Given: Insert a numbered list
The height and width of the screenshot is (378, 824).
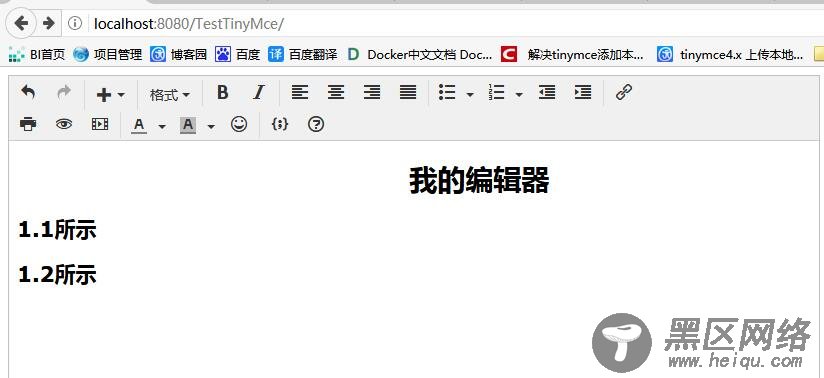Looking at the screenshot, I should [x=497, y=93].
